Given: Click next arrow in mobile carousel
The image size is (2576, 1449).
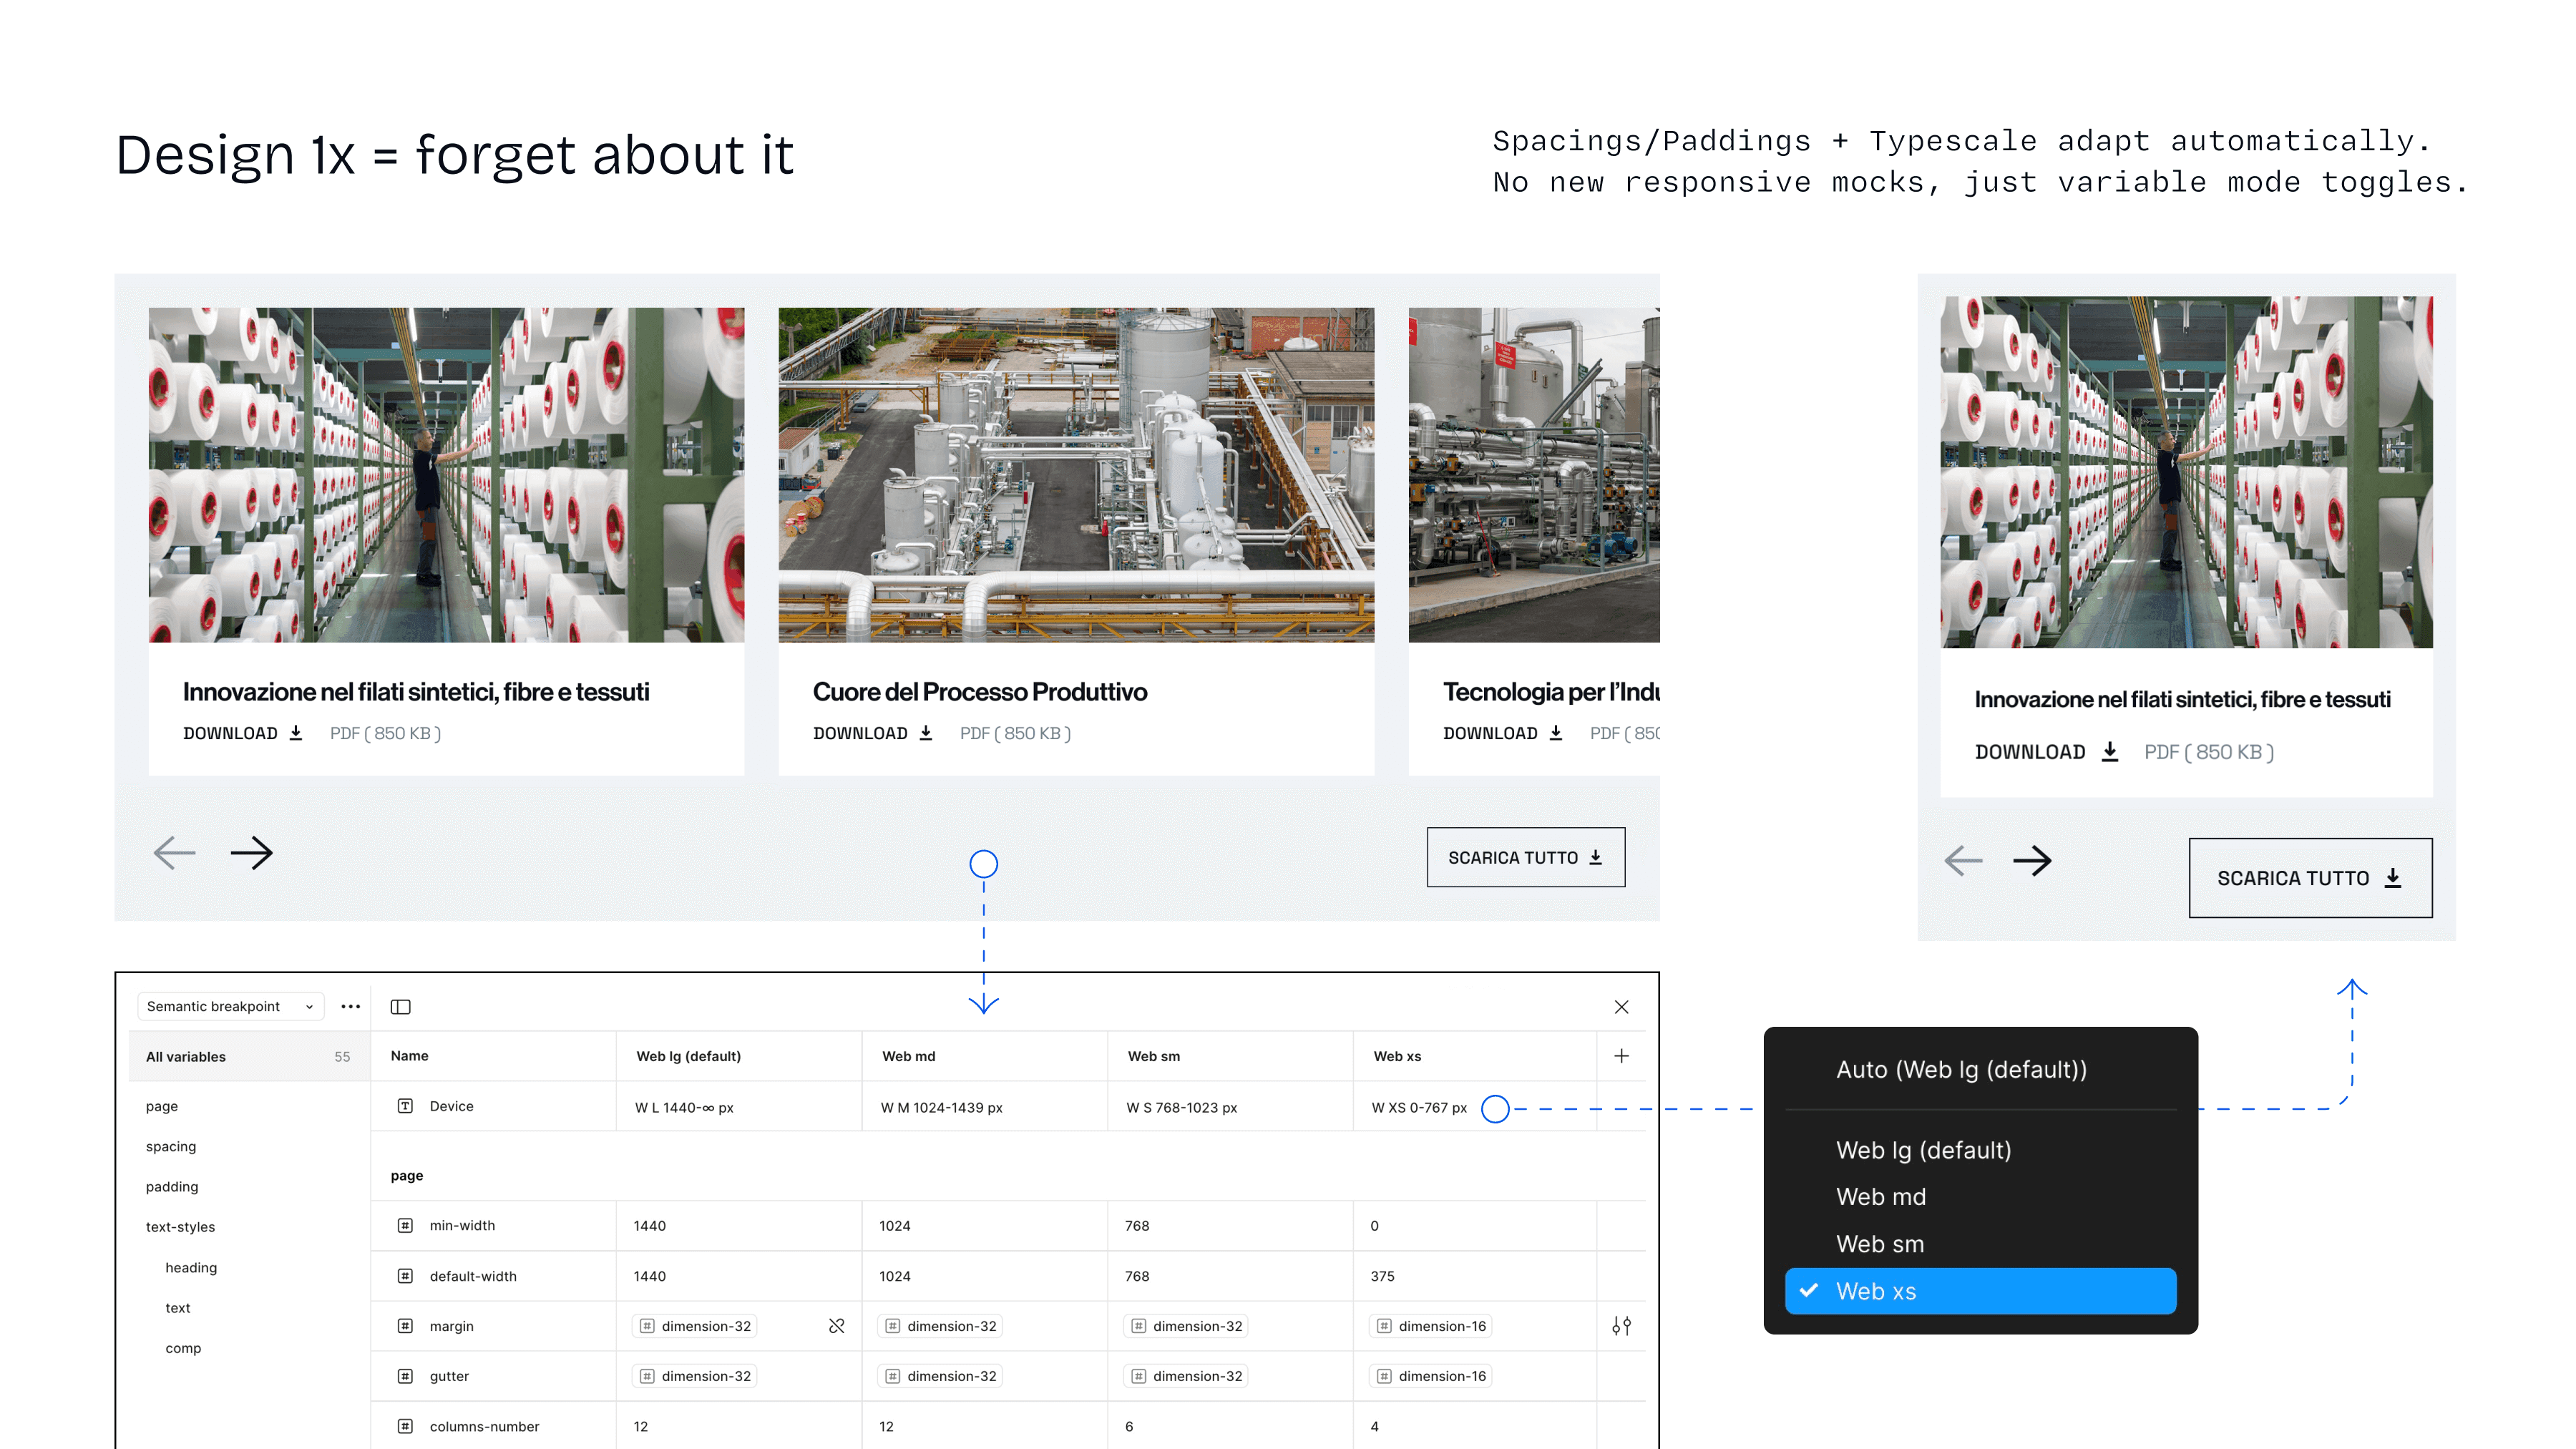Looking at the screenshot, I should (2032, 860).
